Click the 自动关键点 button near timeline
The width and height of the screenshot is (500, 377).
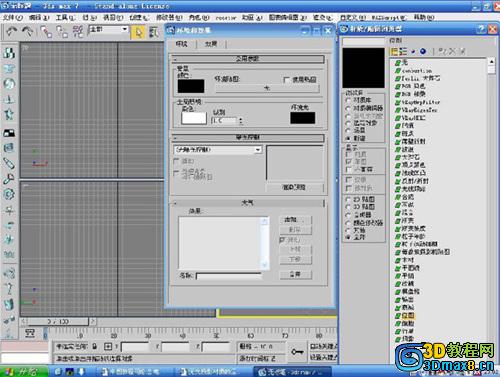pyautogui.click(x=323, y=347)
